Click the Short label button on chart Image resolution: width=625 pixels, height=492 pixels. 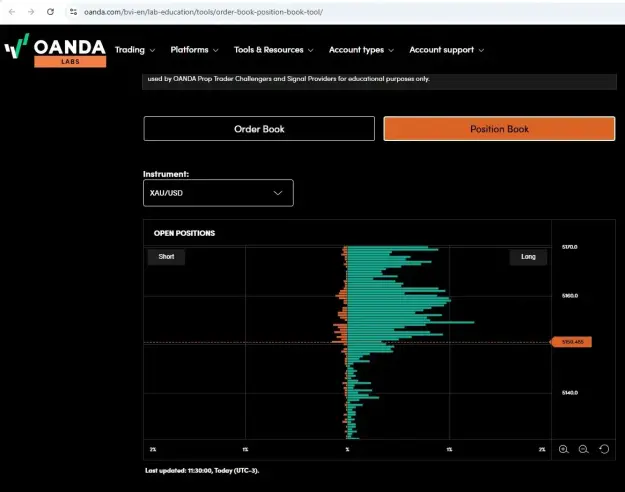click(x=166, y=257)
